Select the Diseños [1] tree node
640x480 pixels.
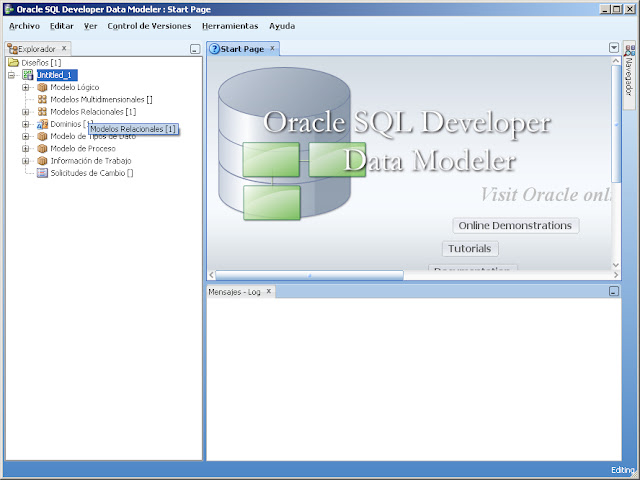click(41, 63)
